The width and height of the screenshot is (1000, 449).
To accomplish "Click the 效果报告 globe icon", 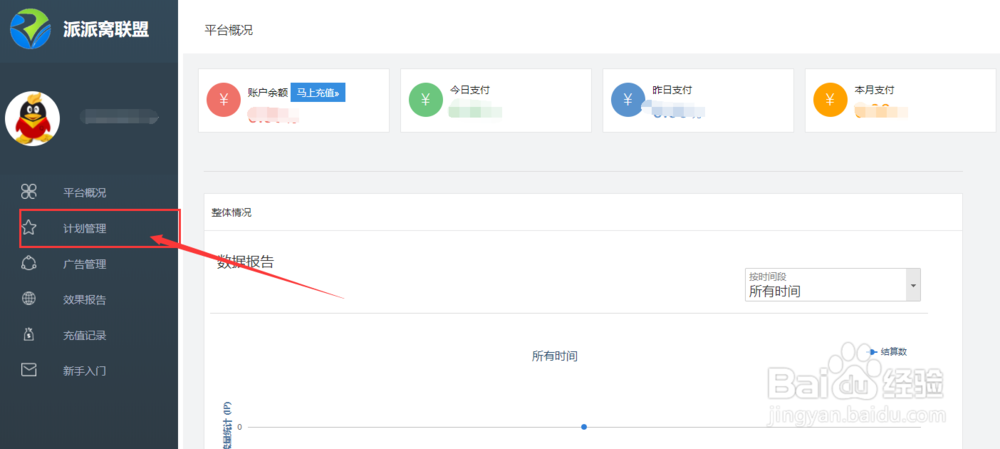I will (29, 298).
